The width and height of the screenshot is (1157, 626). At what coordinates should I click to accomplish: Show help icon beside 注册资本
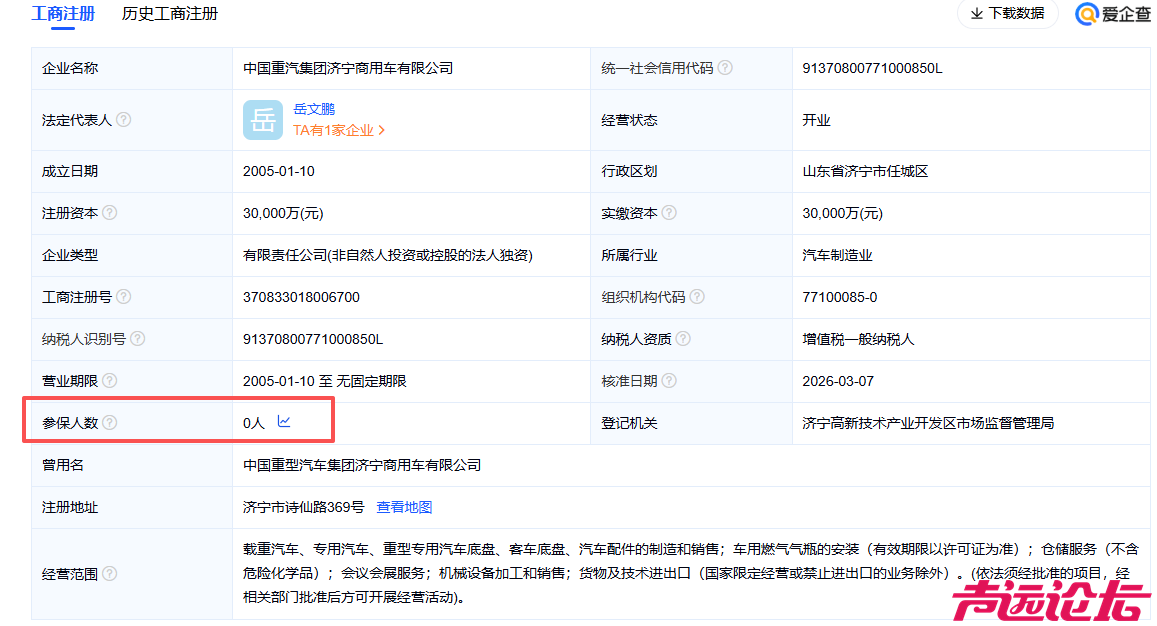pos(110,213)
